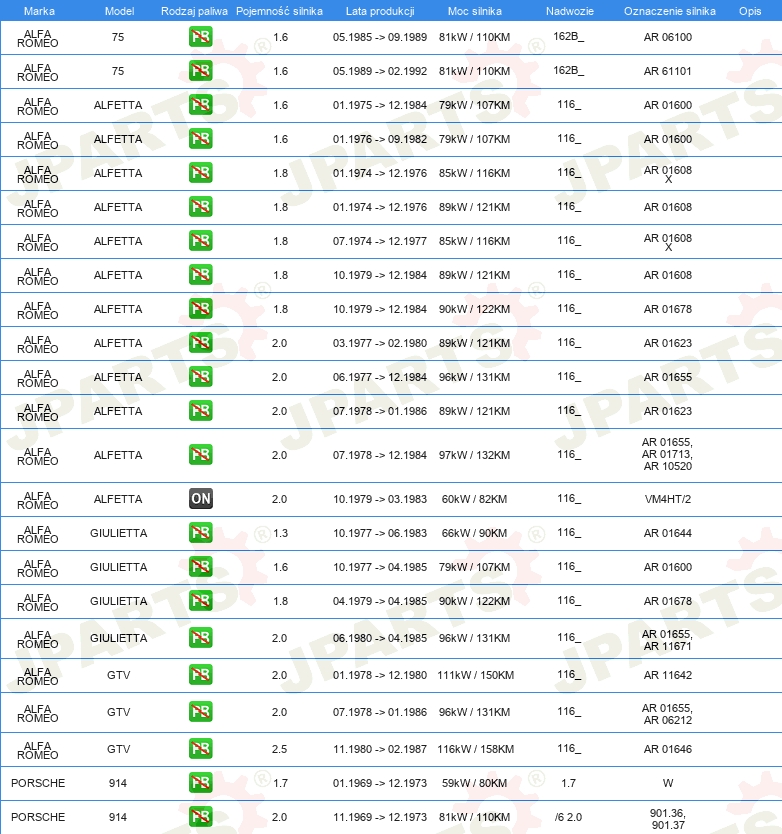Select engine codes 901.36, 901.37
The height and width of the screenshot is (834, 782).
click(668, 819)
